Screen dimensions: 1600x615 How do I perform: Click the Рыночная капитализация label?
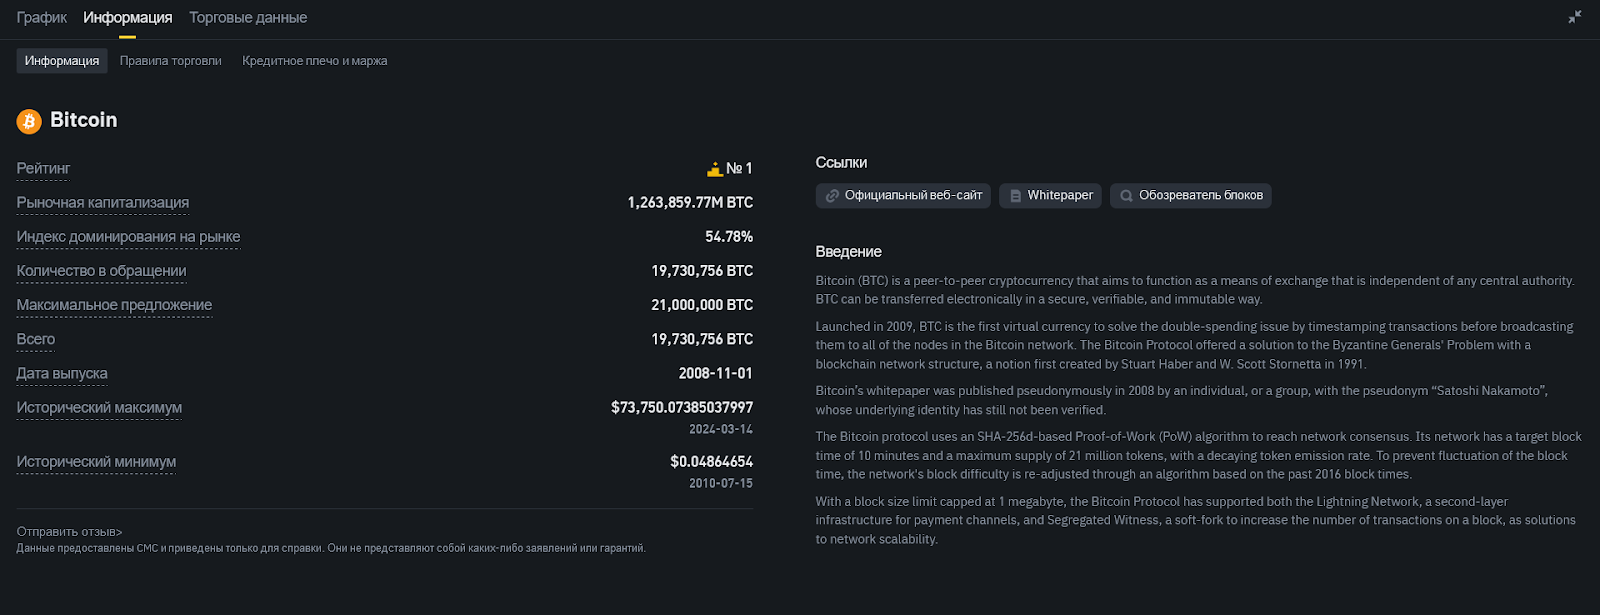pos(103,203)
